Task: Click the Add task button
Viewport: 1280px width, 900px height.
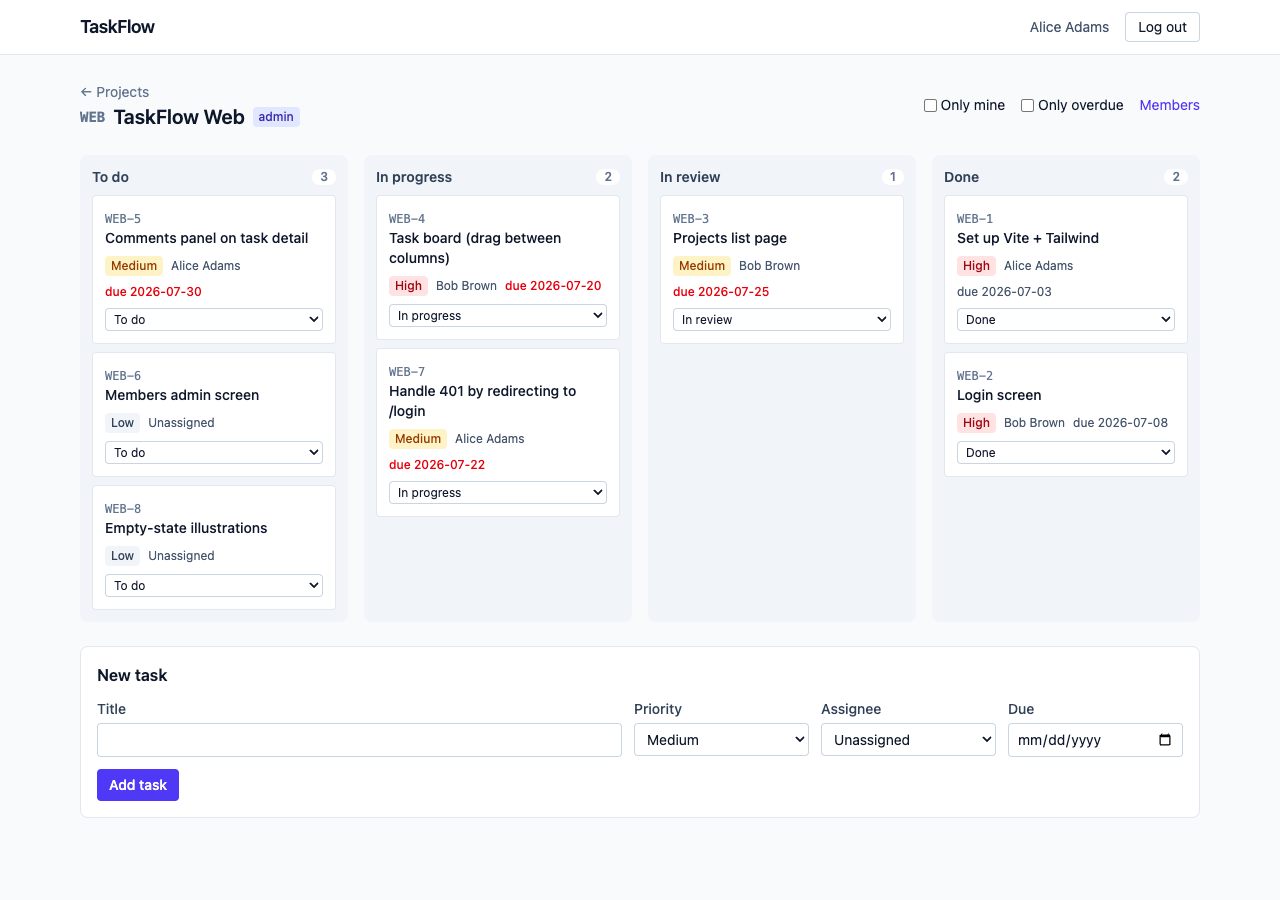Action: (138, 785)
